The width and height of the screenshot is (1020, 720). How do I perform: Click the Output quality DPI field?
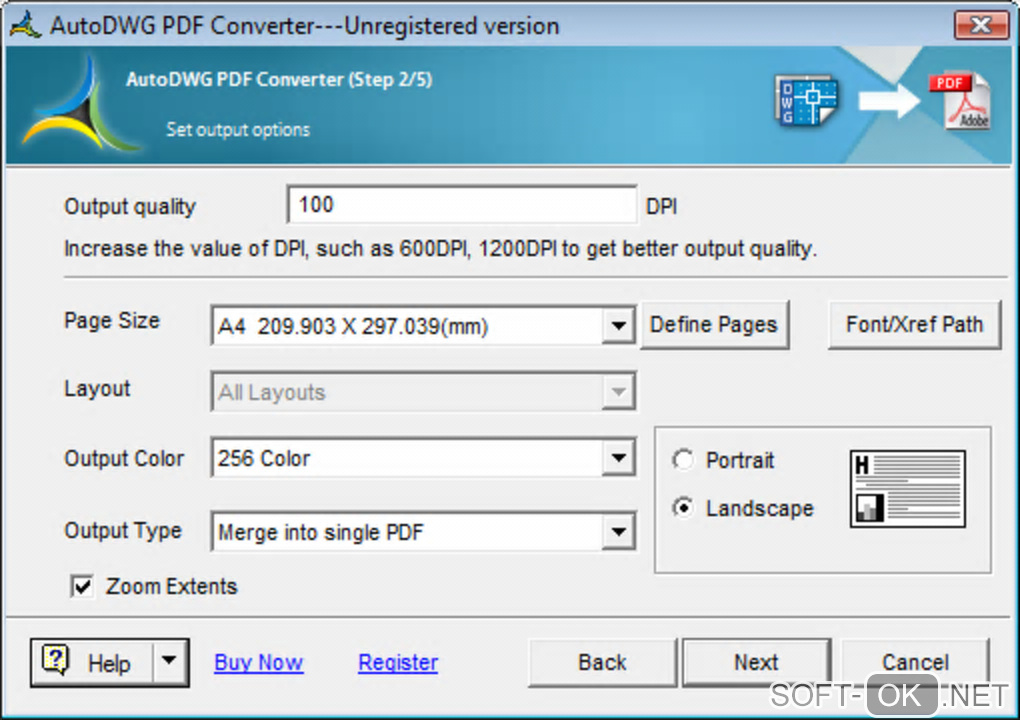click(462, 205)
